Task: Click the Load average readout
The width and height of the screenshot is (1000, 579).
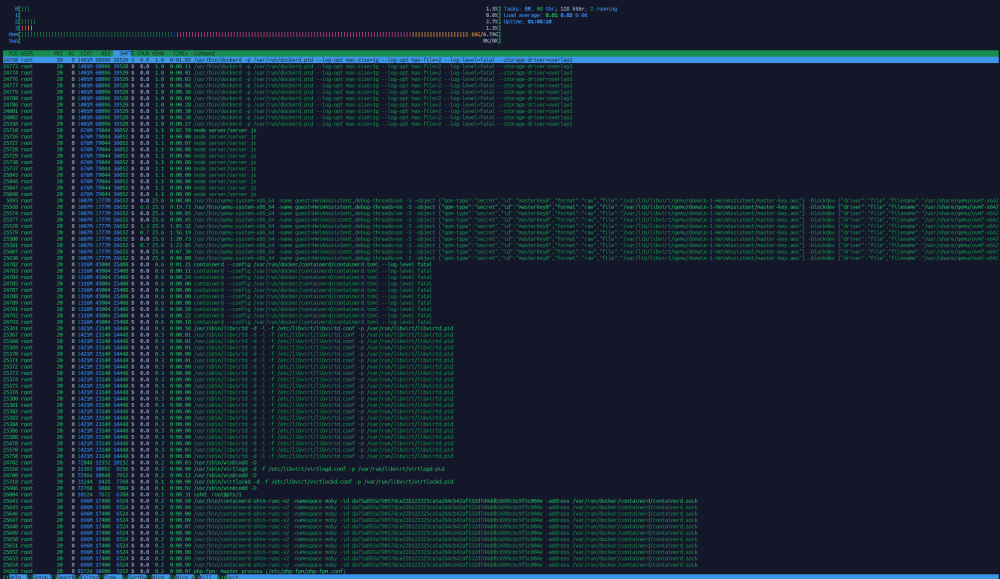Action: point(545,15)
